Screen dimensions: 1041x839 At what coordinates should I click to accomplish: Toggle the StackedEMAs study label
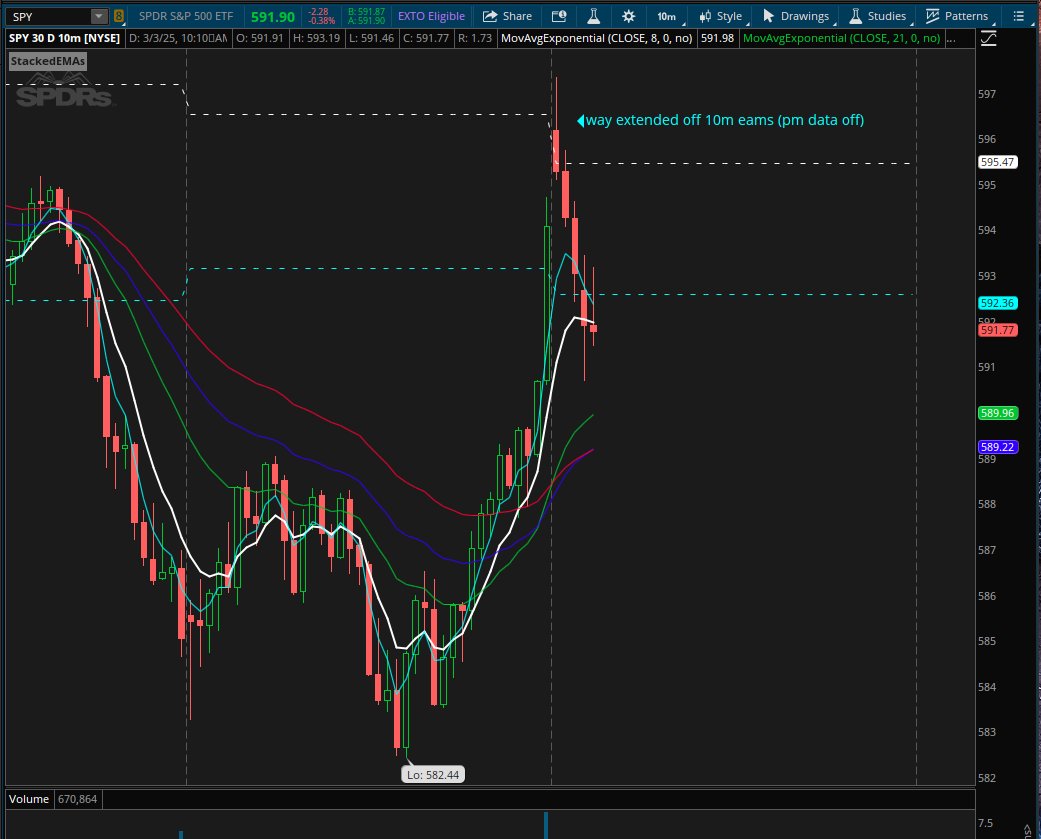point(46,61)
